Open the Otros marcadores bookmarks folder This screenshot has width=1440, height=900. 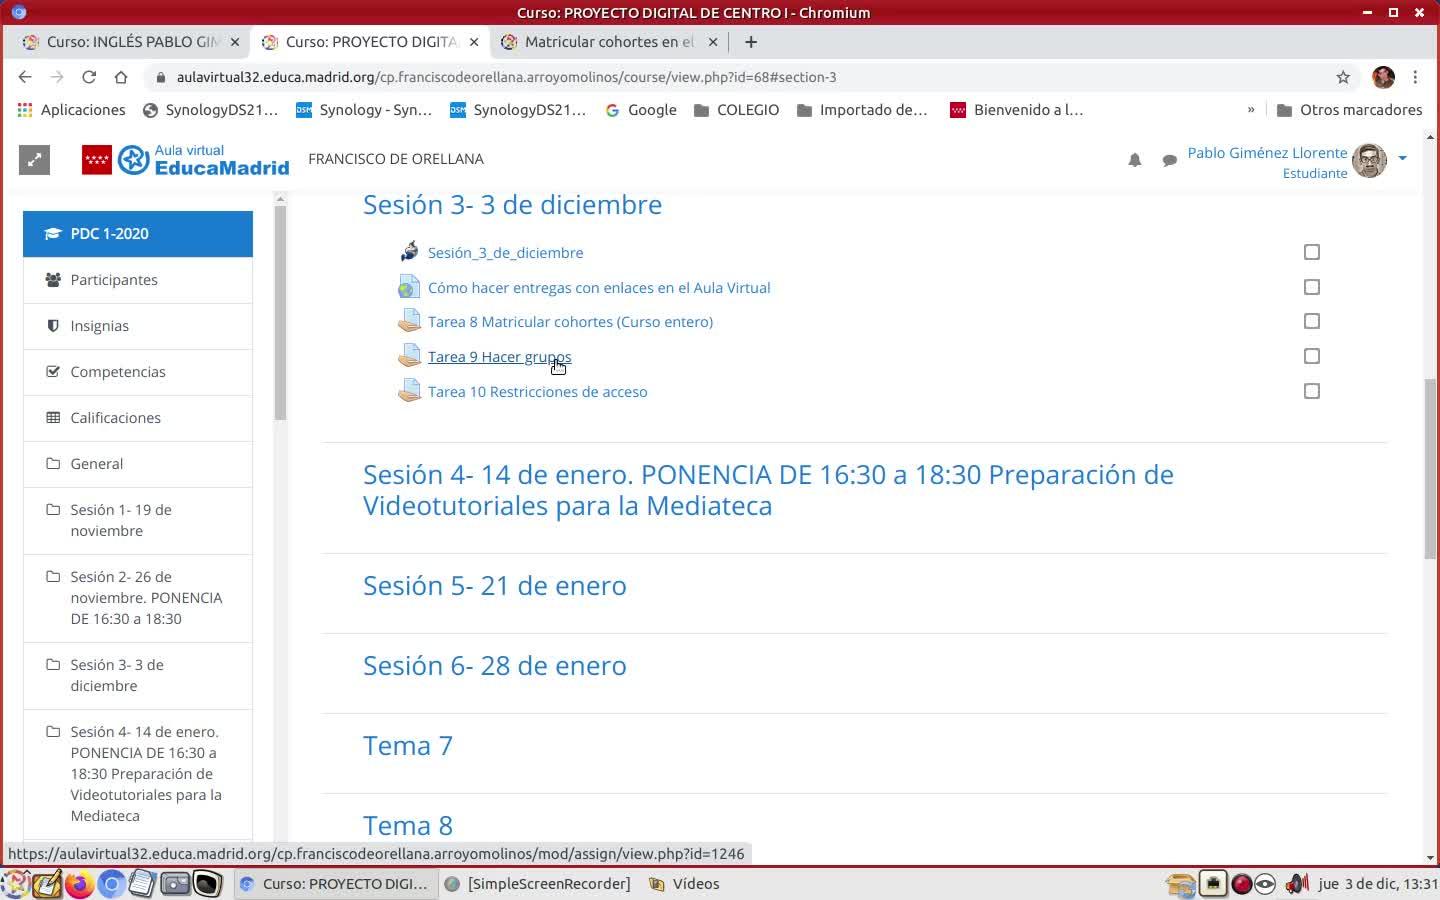click(x=1349, y=110)
